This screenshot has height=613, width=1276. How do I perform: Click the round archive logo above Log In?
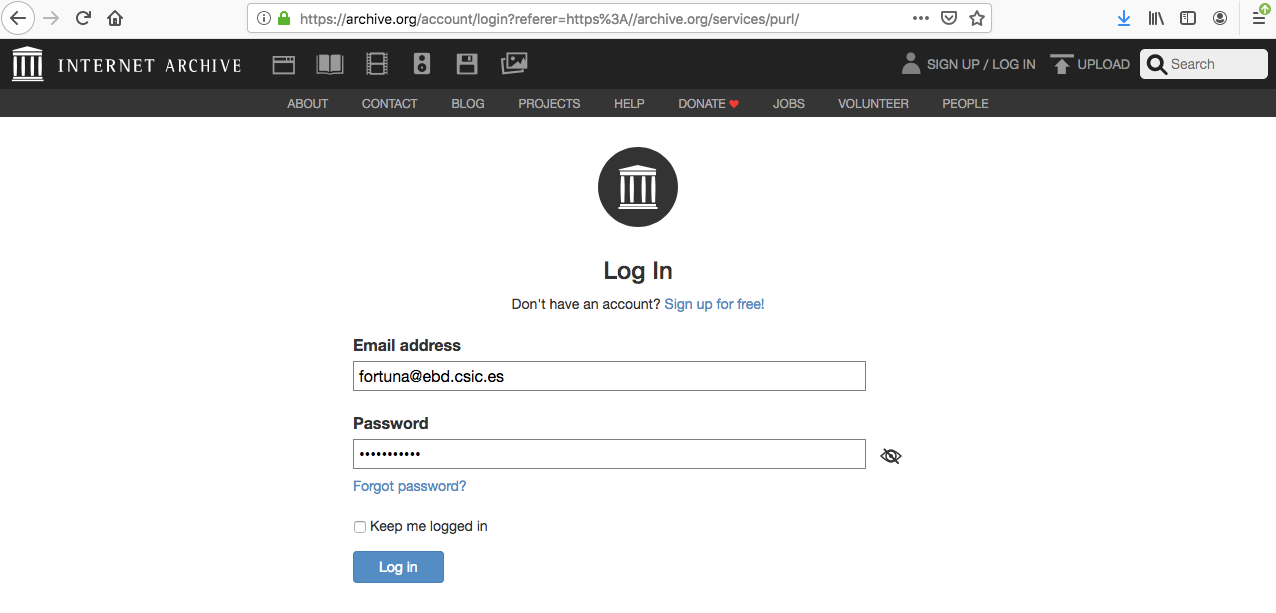tap(638, 187)
